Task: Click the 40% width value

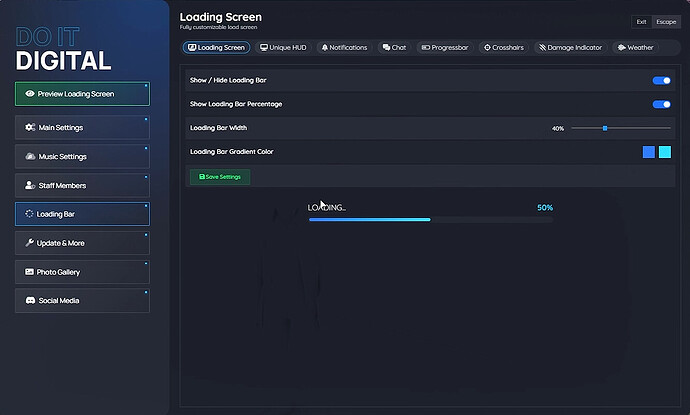Action: 558,129
